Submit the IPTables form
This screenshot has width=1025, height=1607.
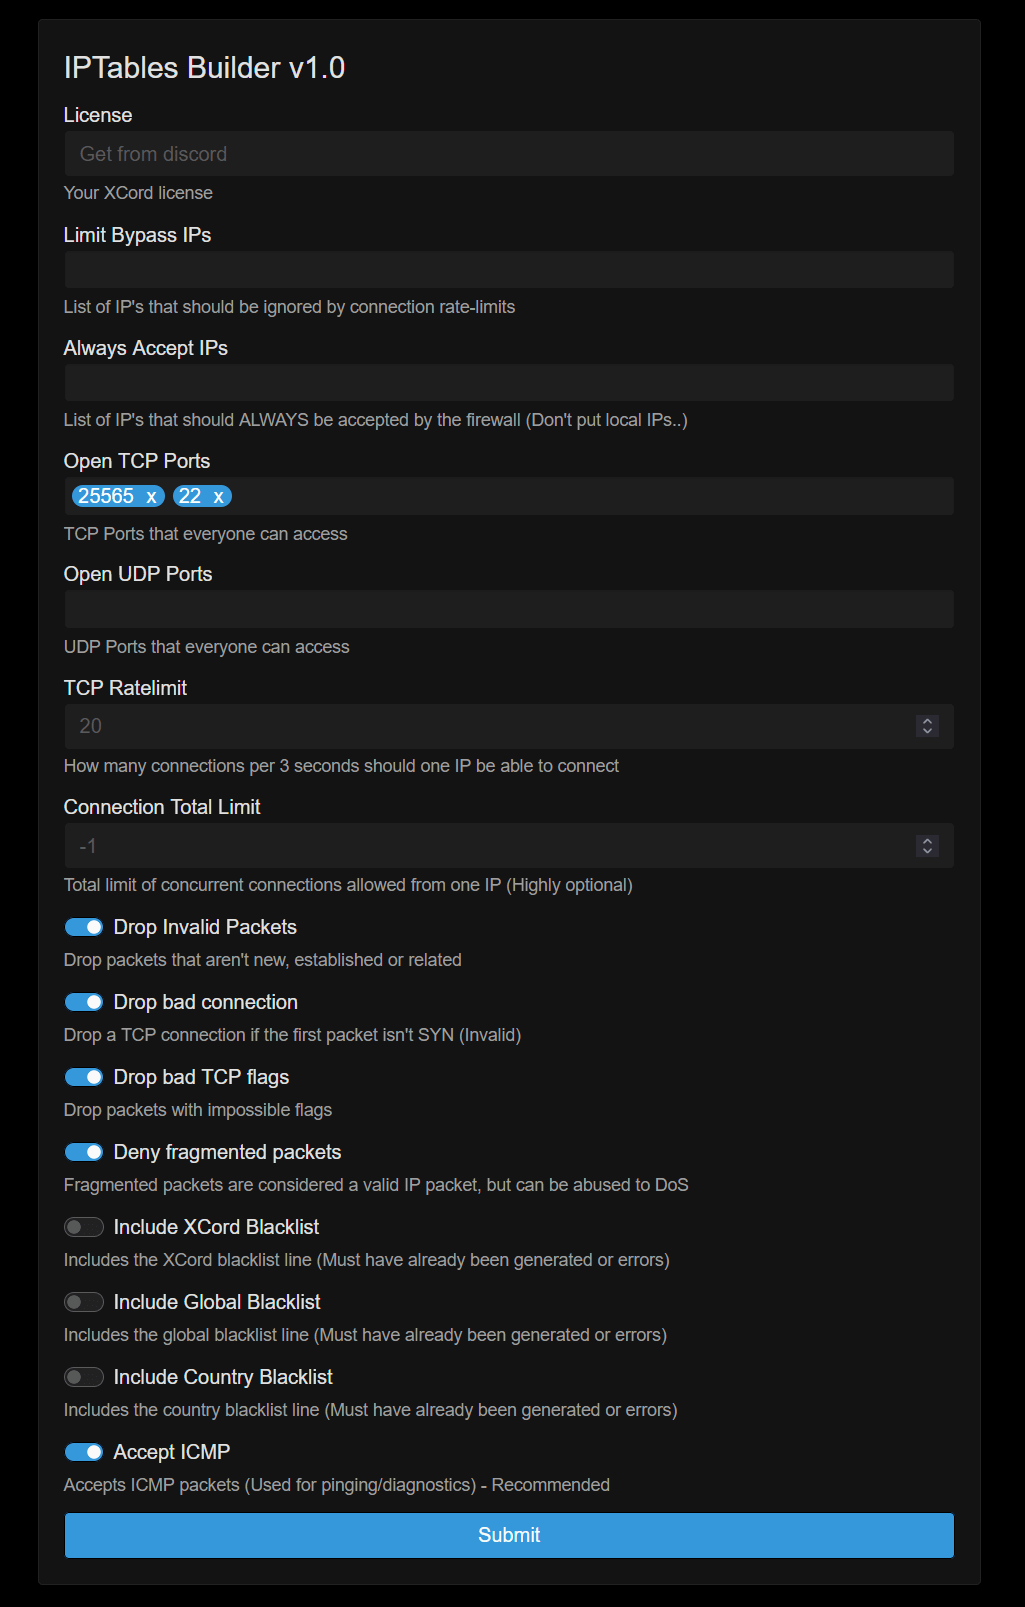point(509,1535)
